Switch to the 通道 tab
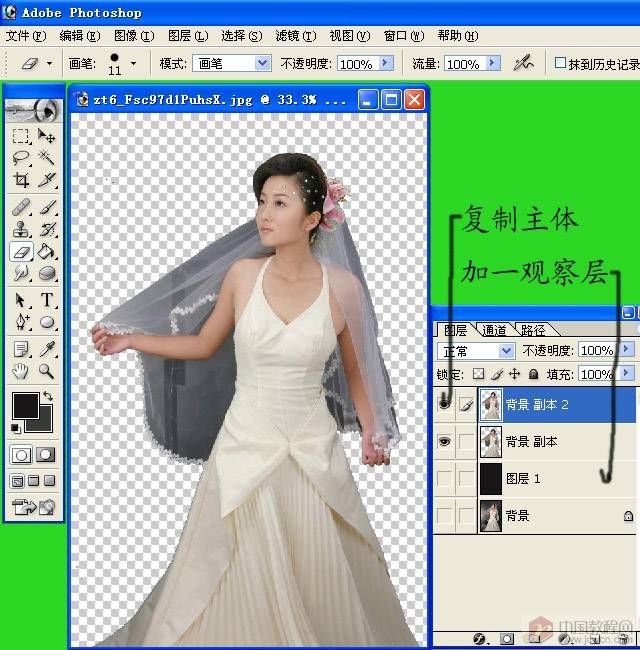The height and width of the screenshot is (650, 640). tap(494, 330)
